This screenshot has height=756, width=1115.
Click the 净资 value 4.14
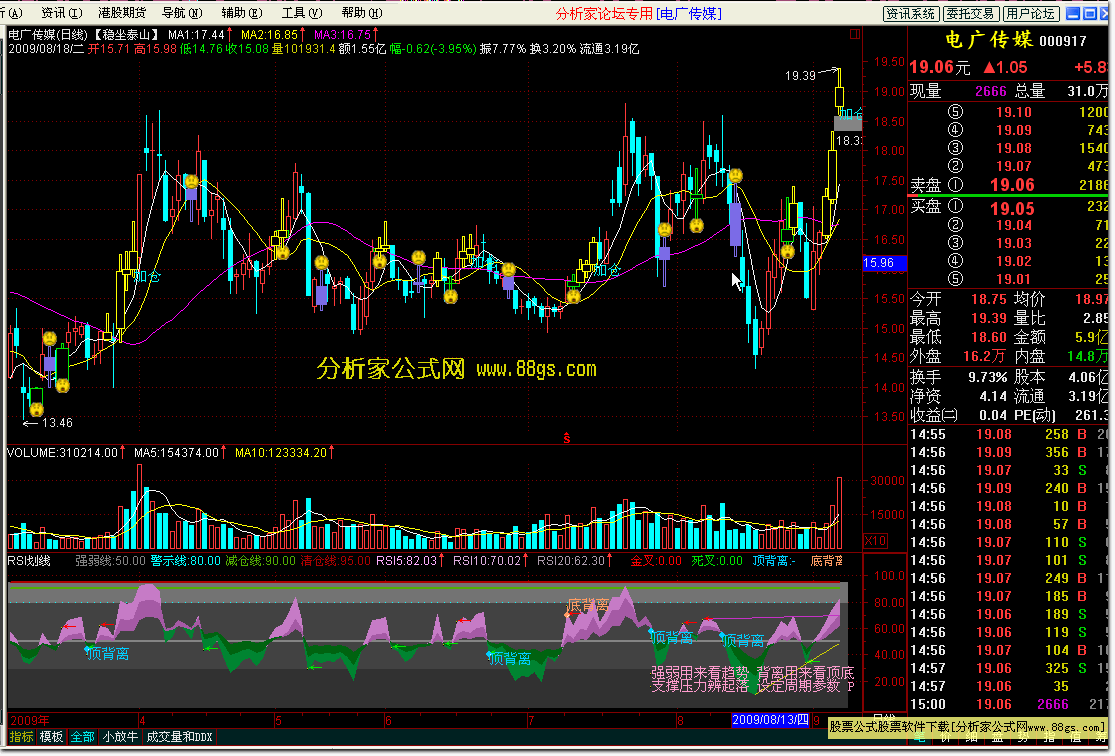pyautogui.click(x=993, y=397)
